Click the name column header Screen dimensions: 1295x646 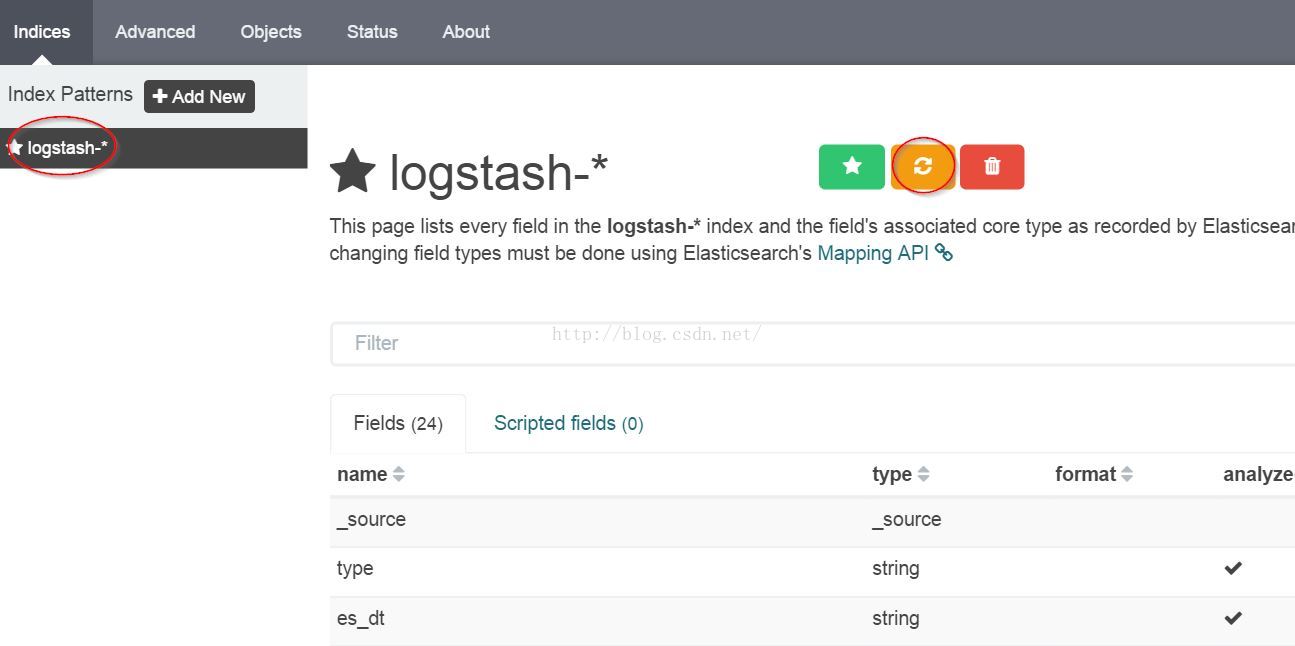click(x=362, y=474)
